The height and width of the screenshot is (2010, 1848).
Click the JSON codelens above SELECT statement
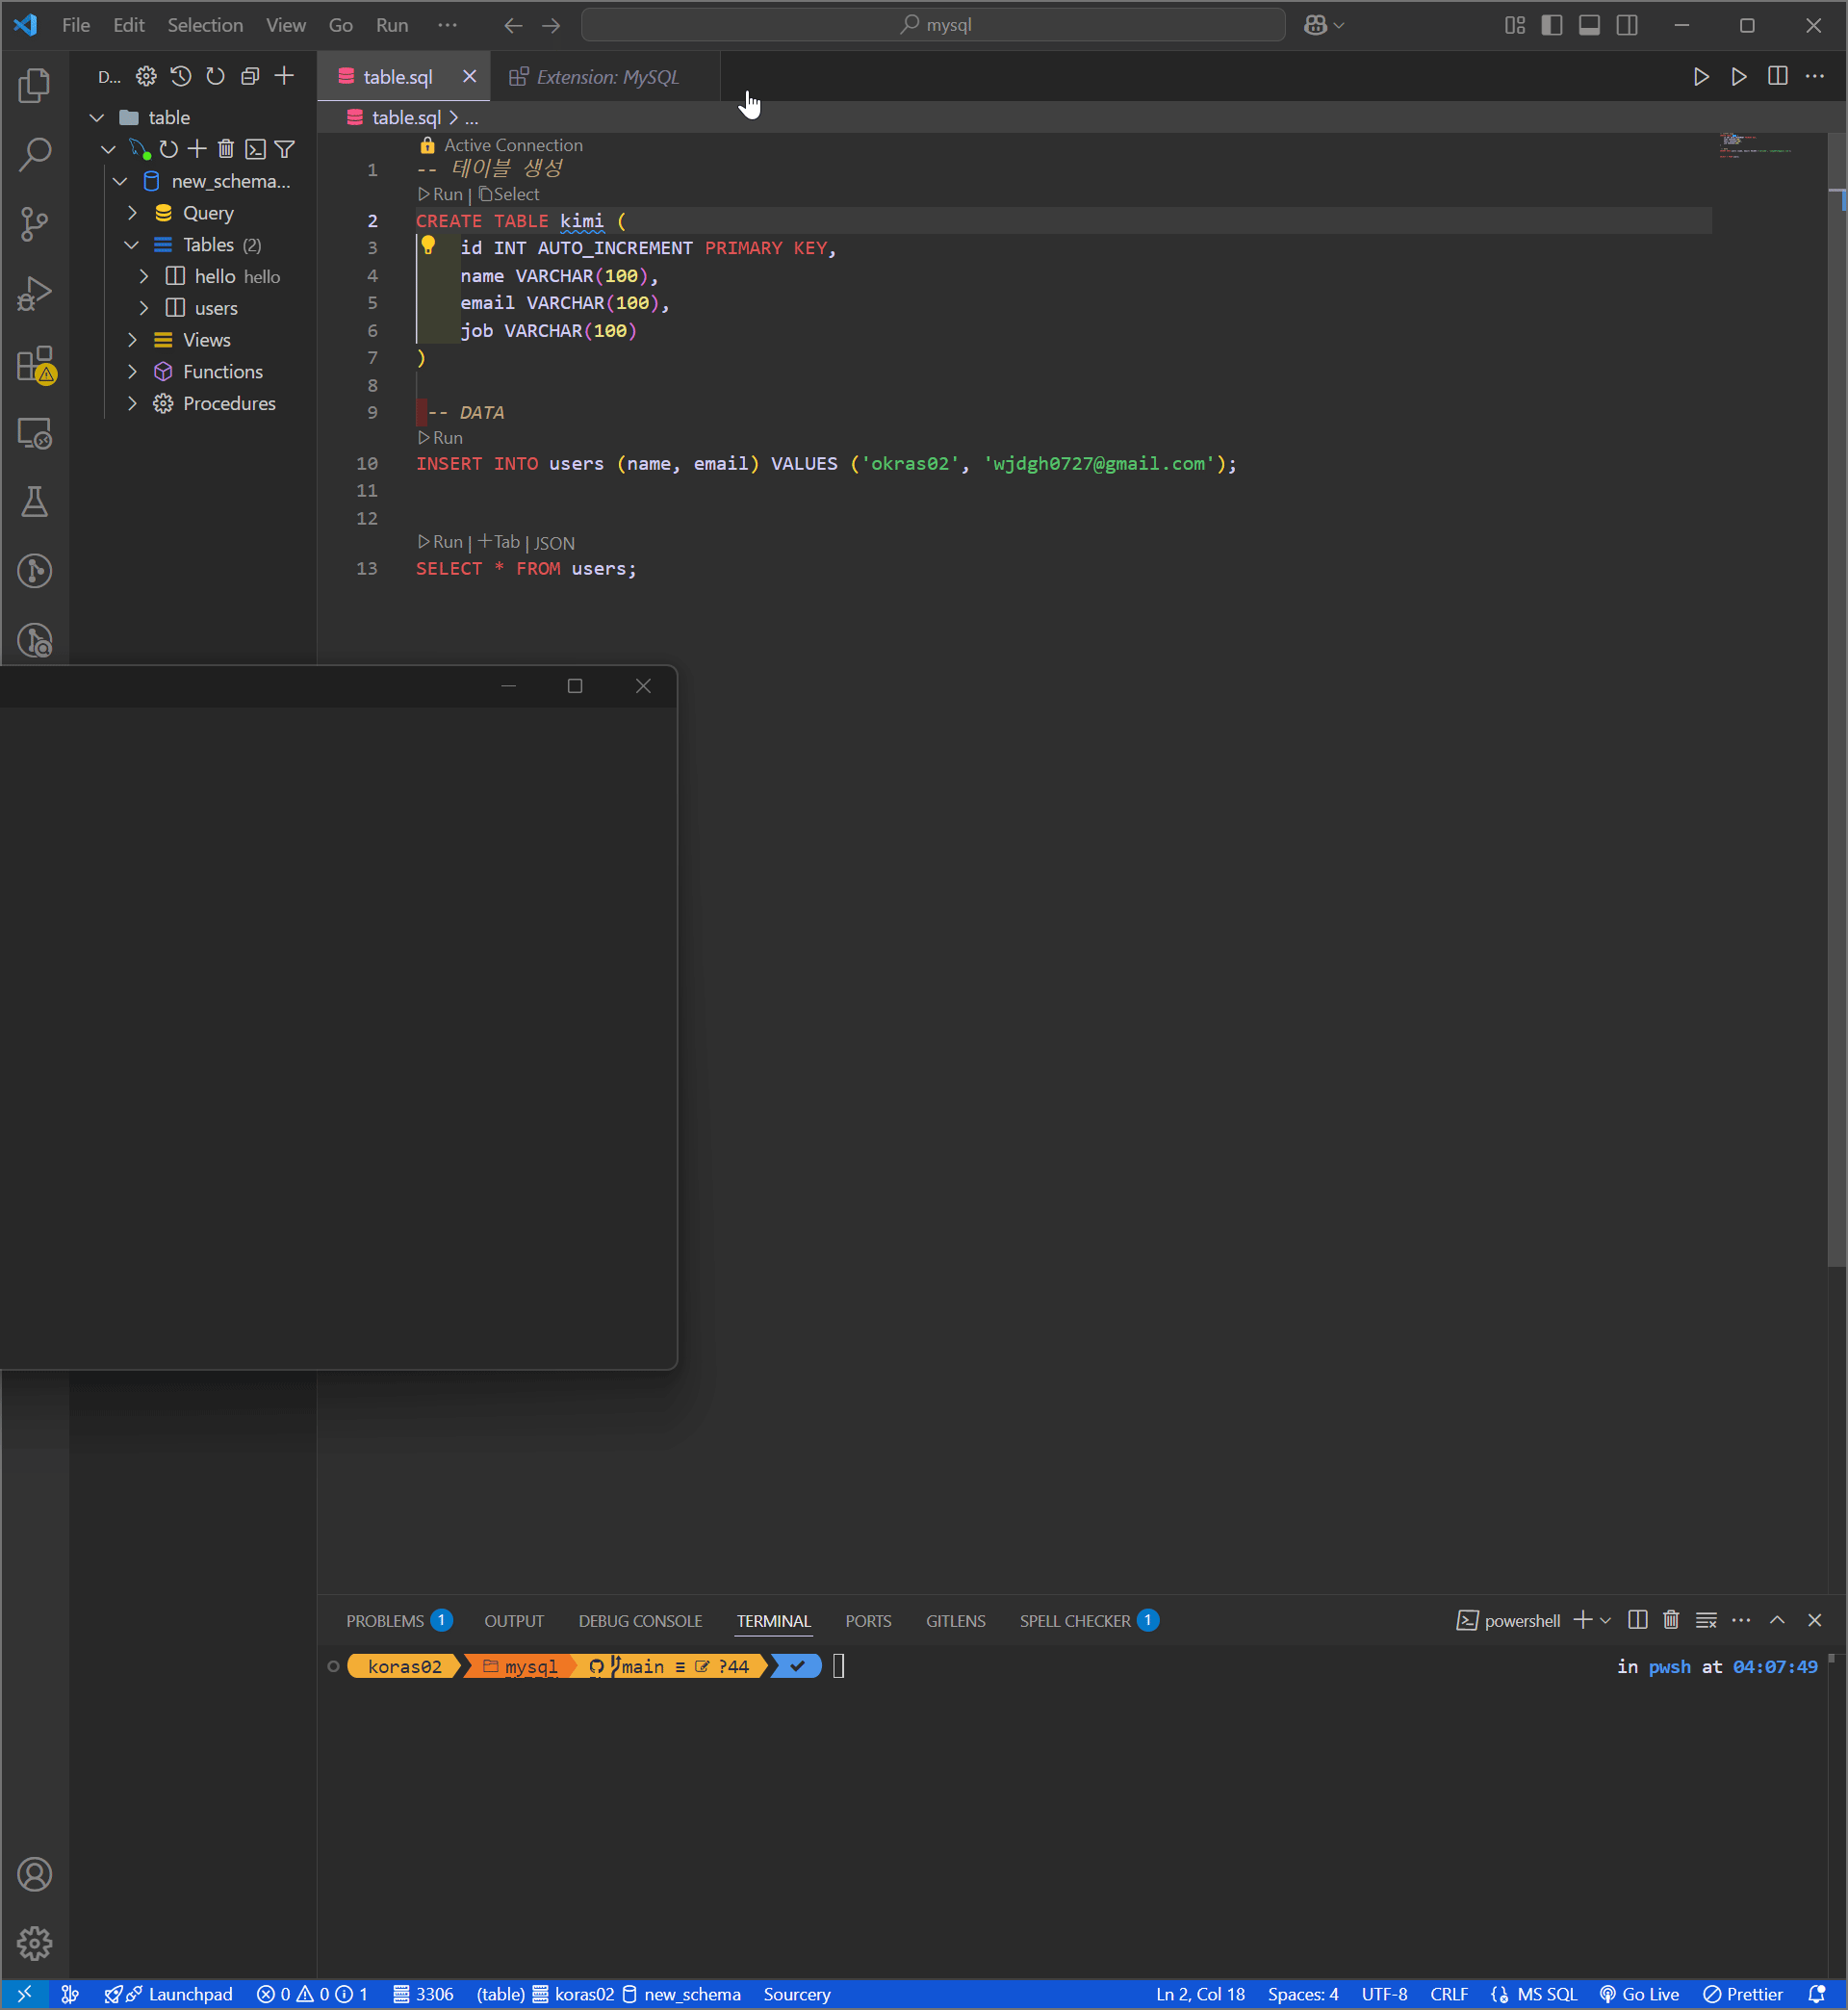tap(554, 543)
